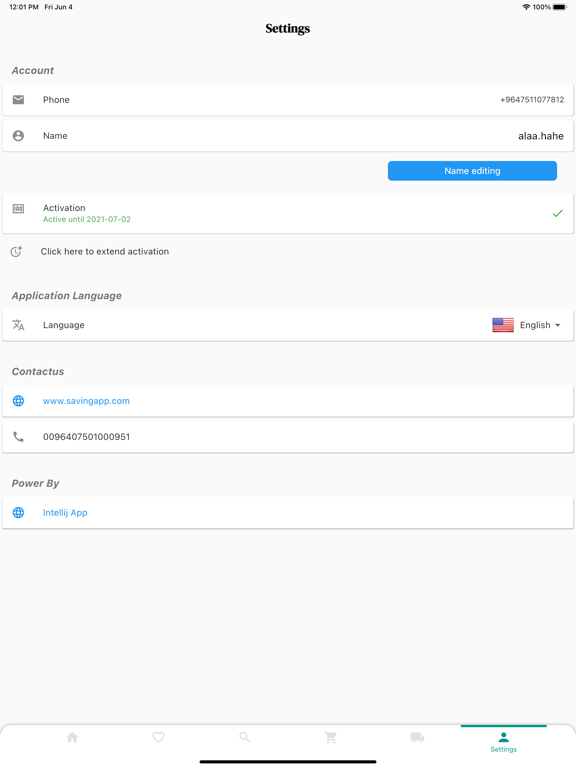Click the Name editing button
Image resolution: width=576 pixels, height=768 pixels.
click(472, 171)
